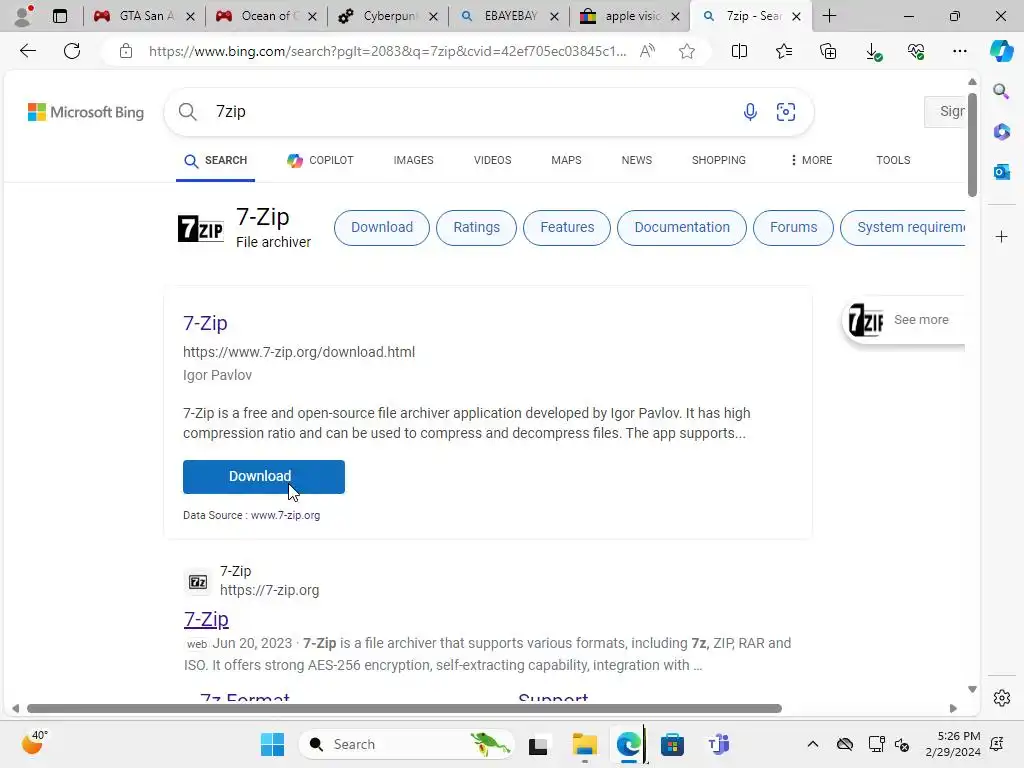Screen dimensions: 1024x768
Task: Open Settings and more ellipsis menu
Action: click(959, 51)
